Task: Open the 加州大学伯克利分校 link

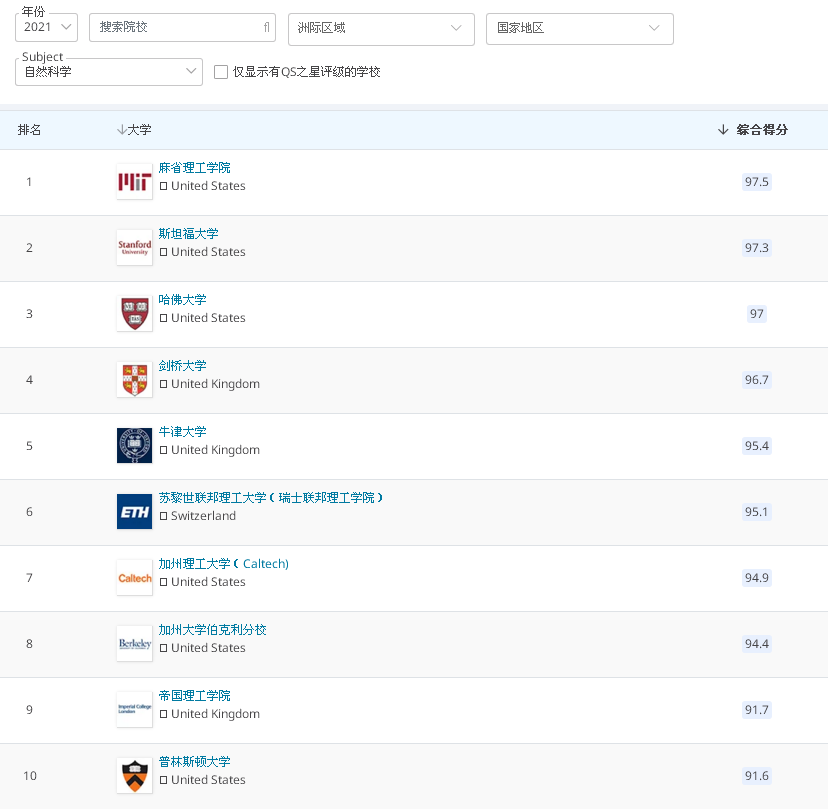Action: [x=212, y=630]
